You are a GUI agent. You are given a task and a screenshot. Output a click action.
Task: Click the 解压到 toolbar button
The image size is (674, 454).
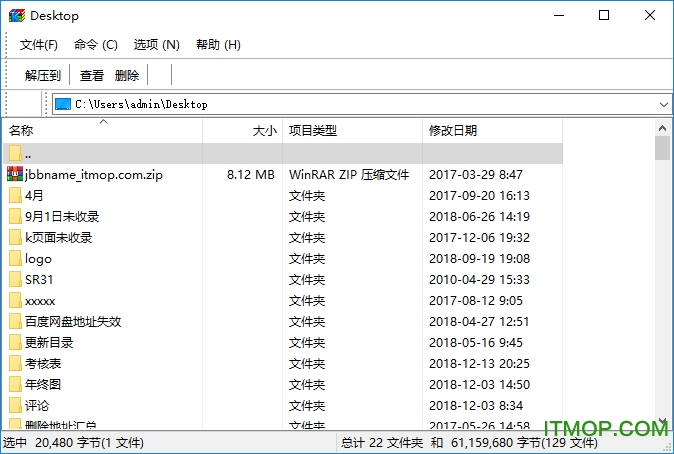pos(43,75)
